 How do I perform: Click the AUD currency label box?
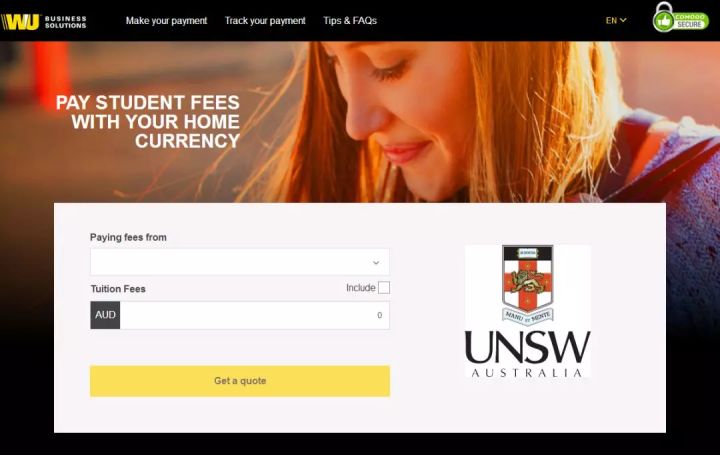[x=105, y=315]
